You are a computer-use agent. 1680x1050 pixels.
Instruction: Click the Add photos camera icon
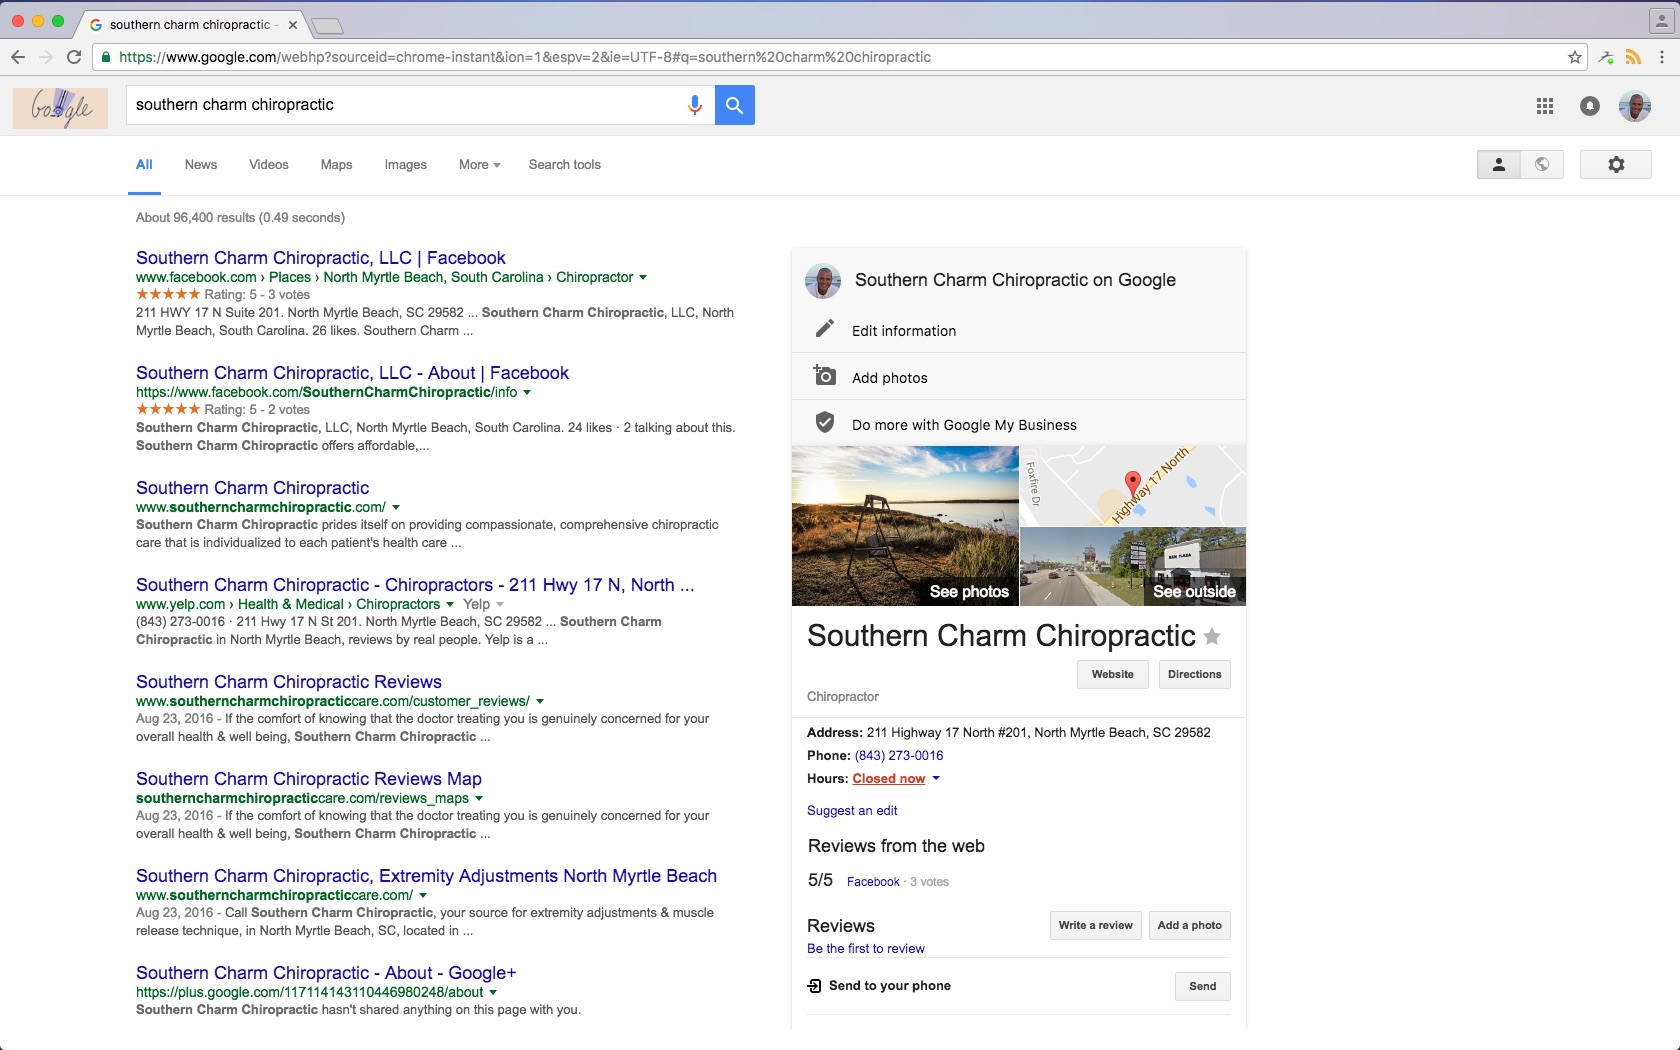(824, 375)
